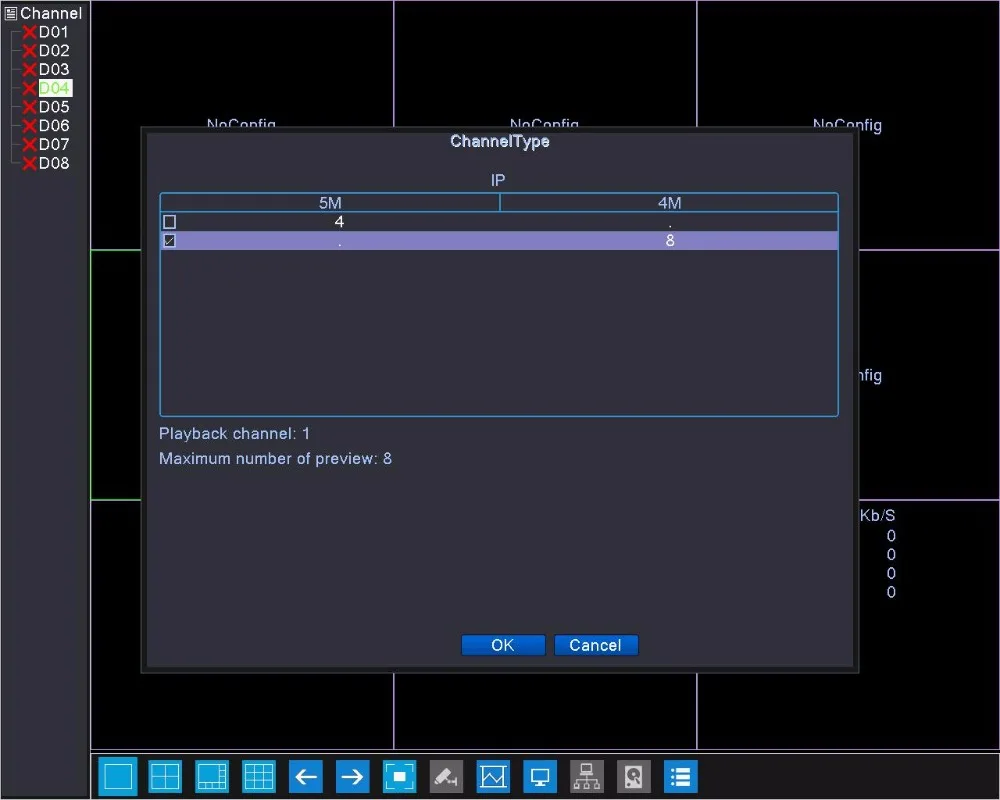Switch to single-view layout icon
1000x800 pixels.
tap(118, 776)
